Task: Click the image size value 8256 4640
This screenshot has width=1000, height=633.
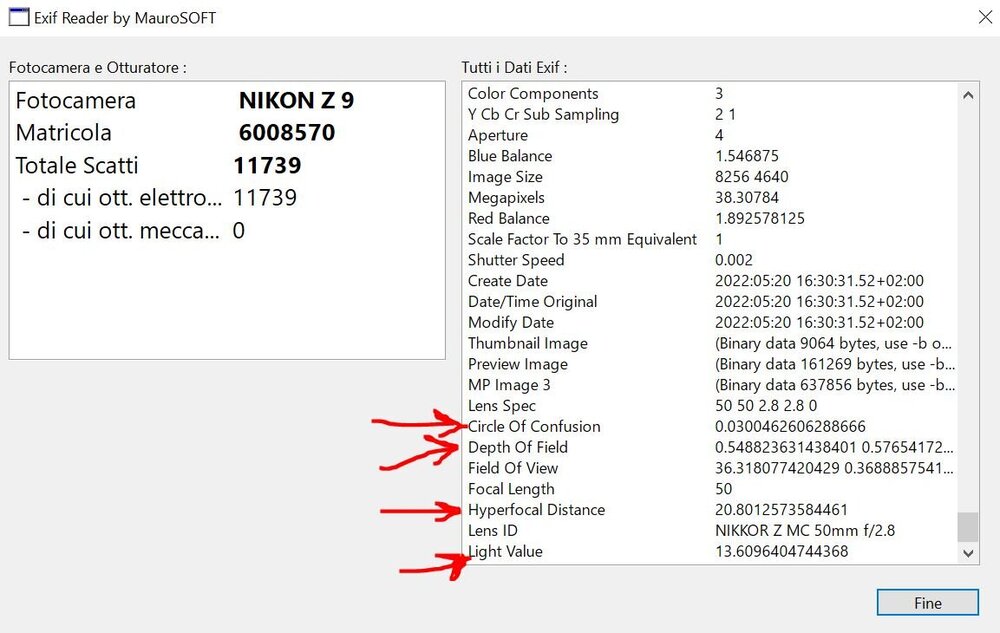Action: 751,177
